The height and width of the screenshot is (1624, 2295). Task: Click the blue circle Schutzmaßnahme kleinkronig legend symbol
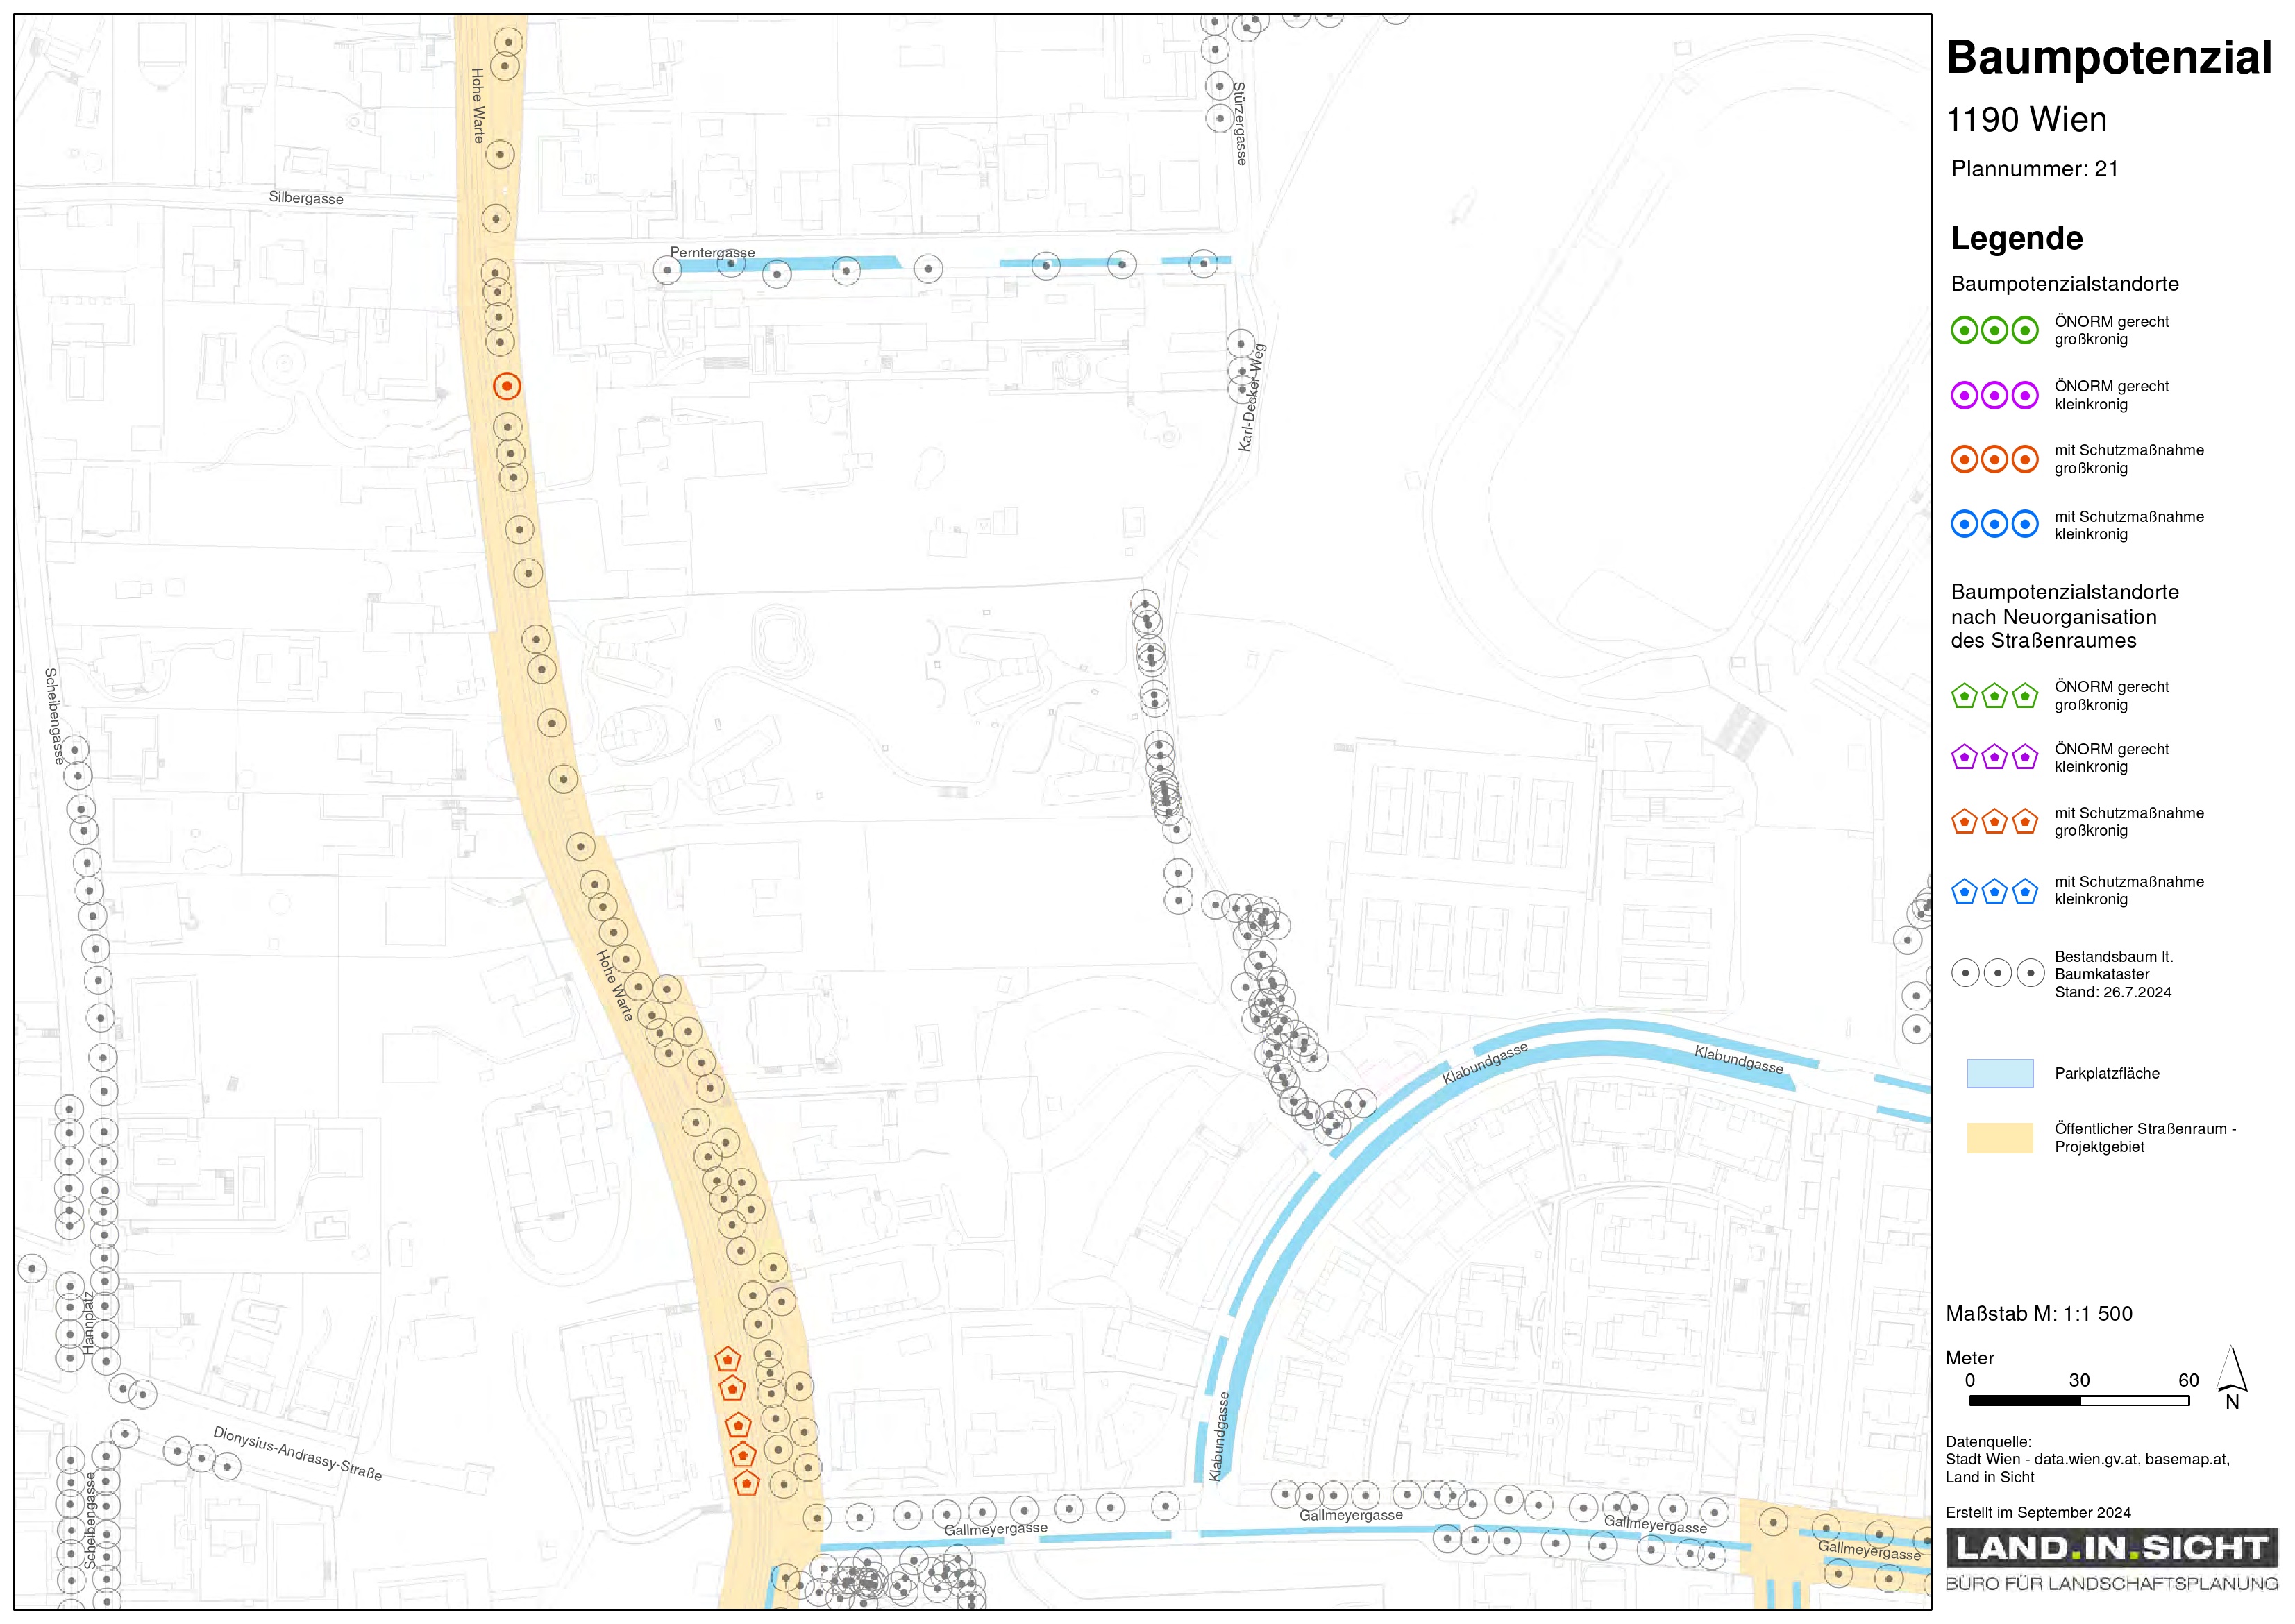[1994, 524]
